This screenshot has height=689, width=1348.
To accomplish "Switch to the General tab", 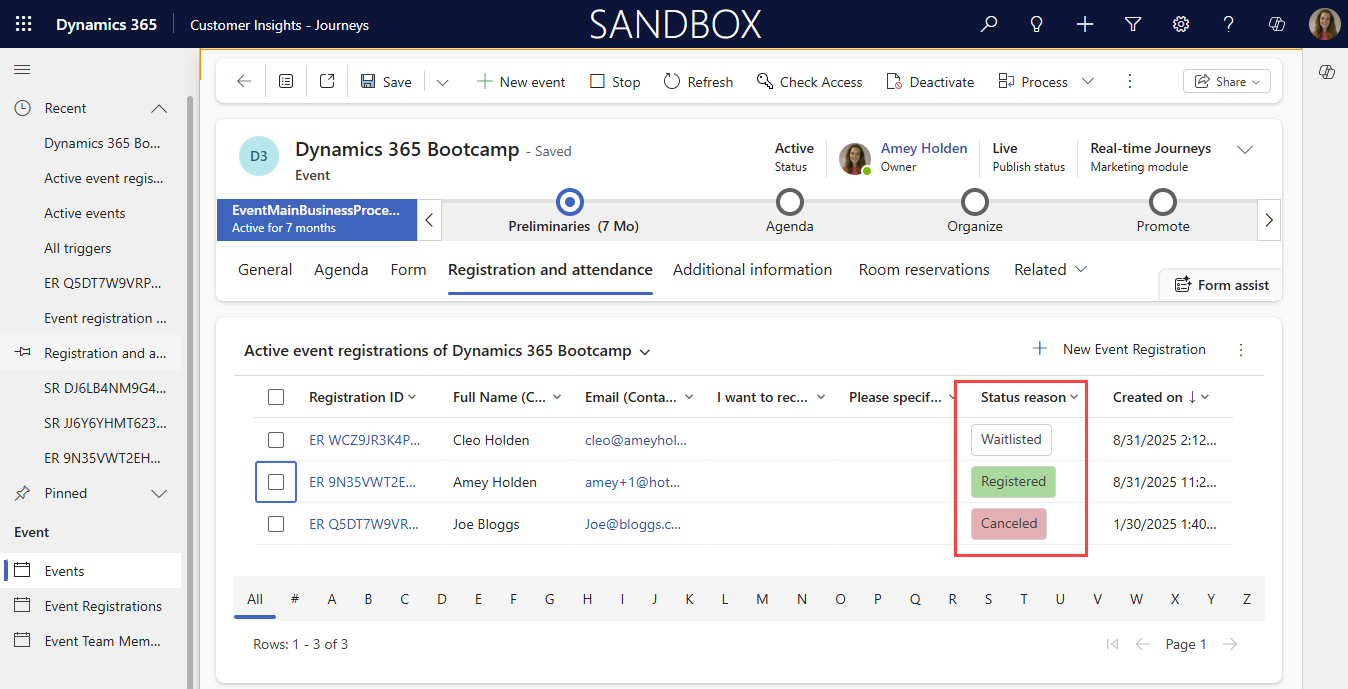I will tap(265, 270).
